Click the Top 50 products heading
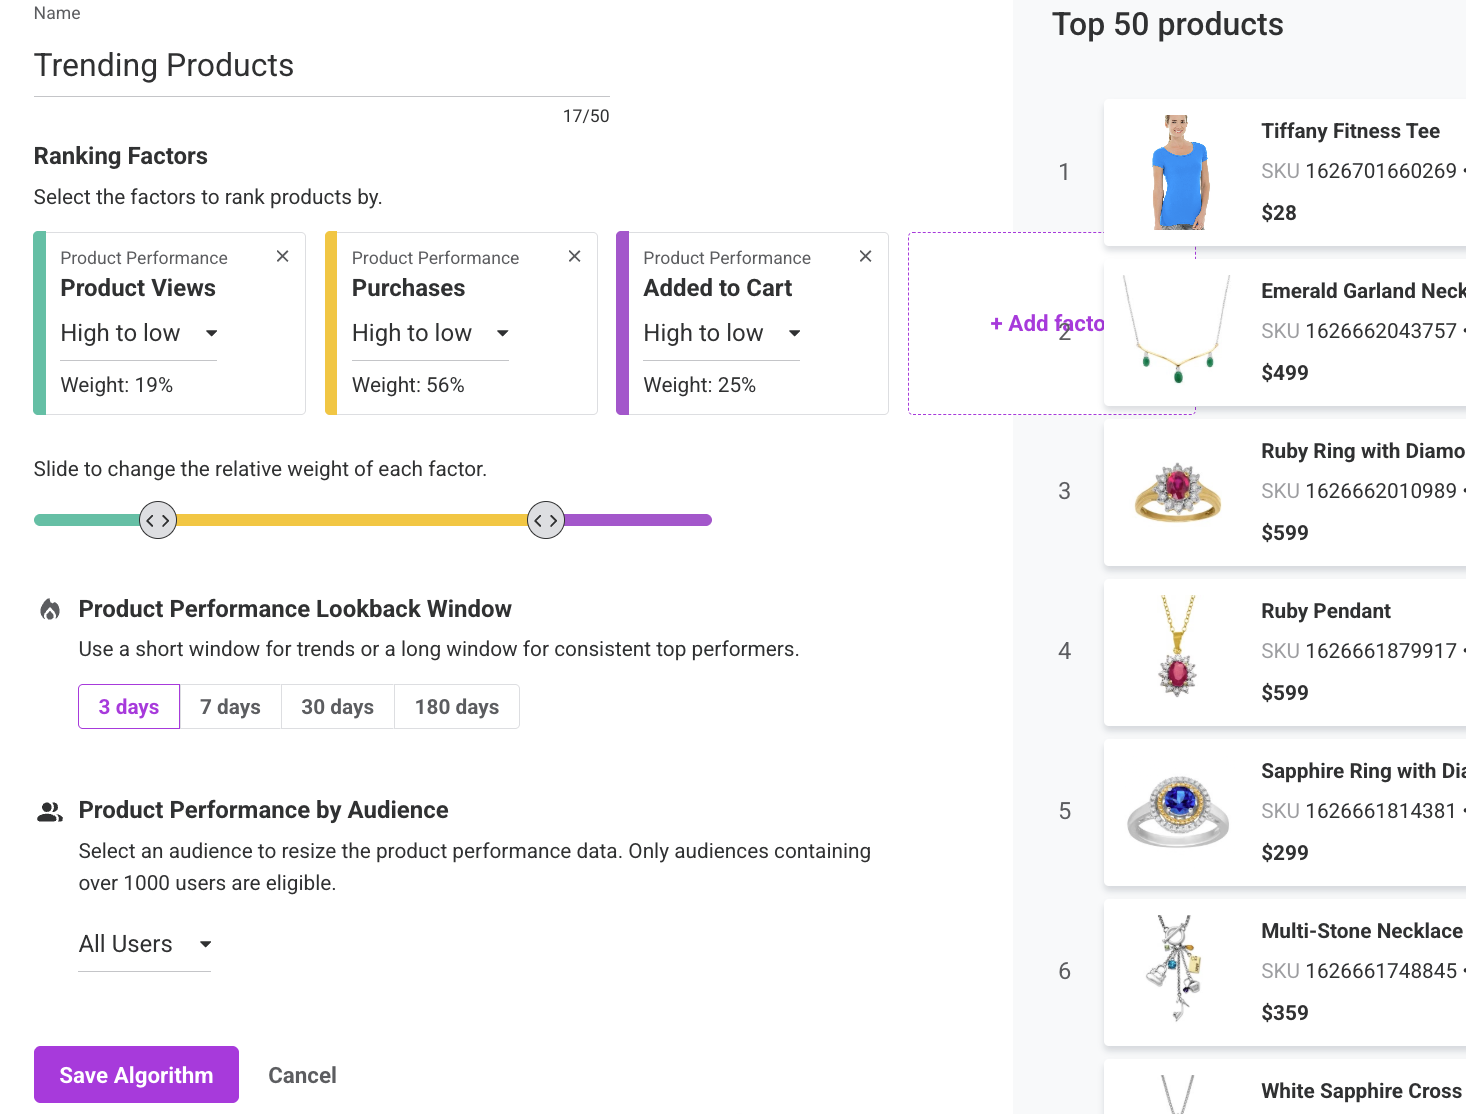This screenshot has height=1114, width=1466. [1168, 25]
